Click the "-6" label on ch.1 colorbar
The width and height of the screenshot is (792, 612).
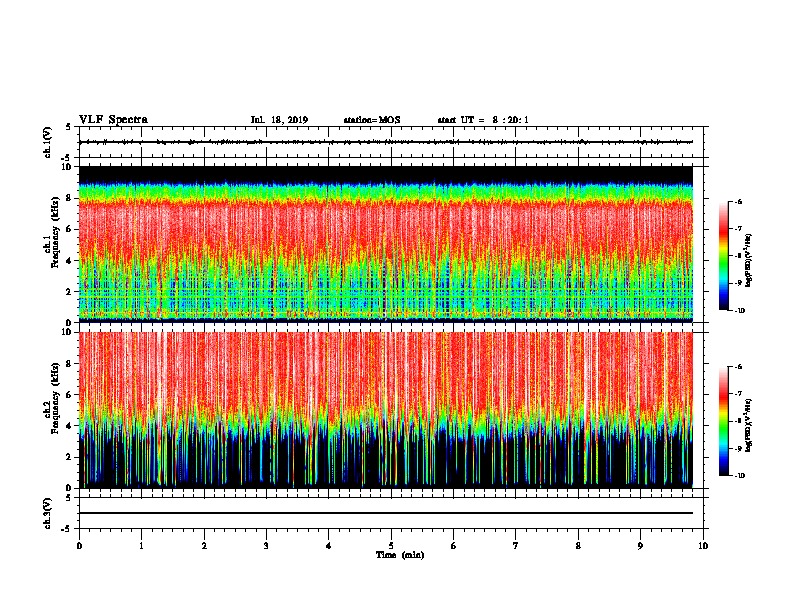pos(738,201)
